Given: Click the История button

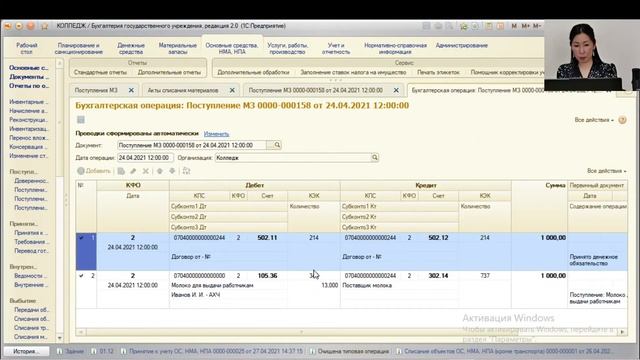Looking at the screenshot, I should tap(26, 351).
